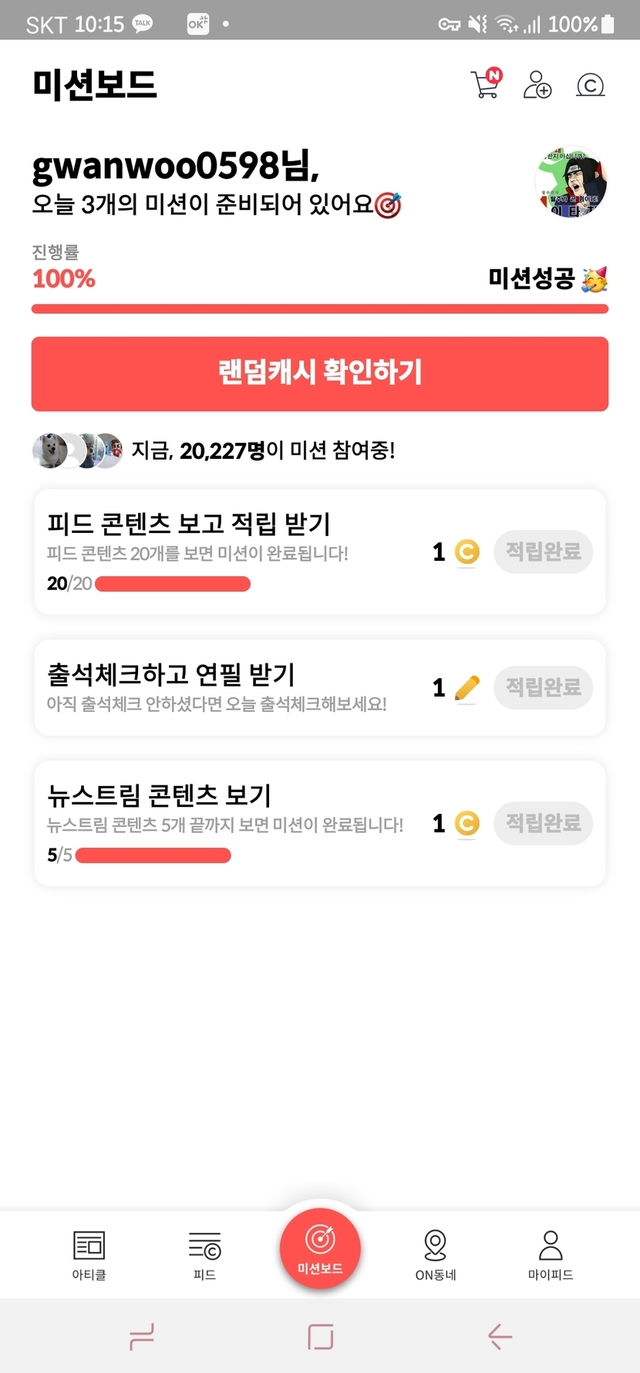Tap the Android back navigation button

coord(499,1336)
